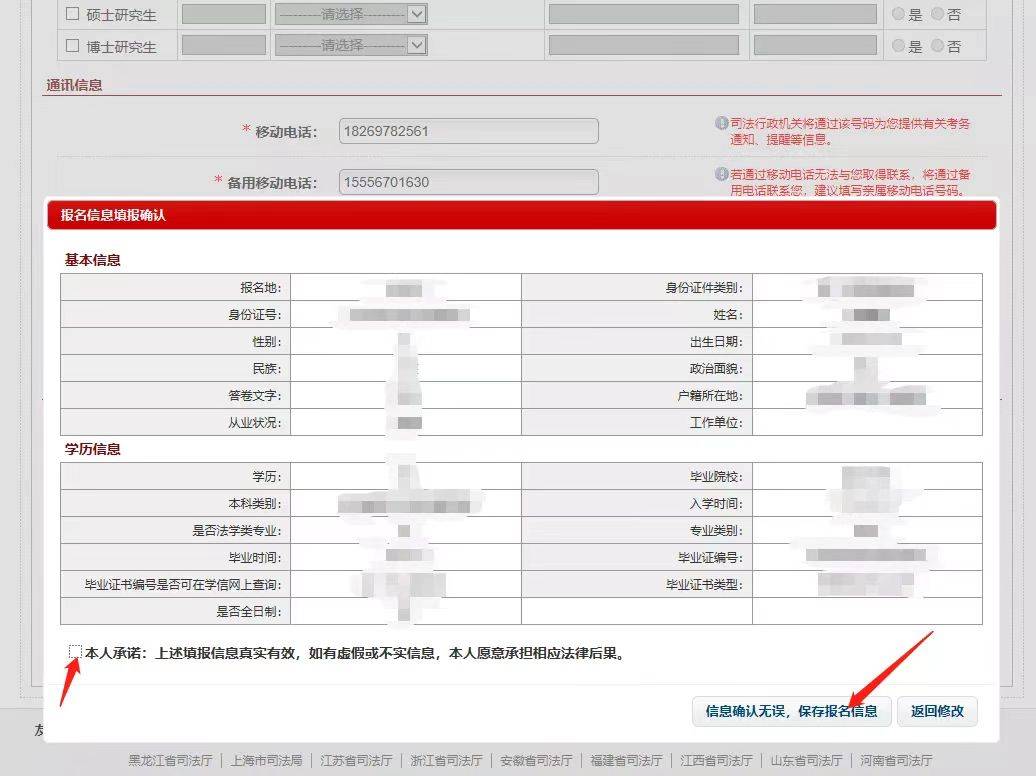Tick the 本人承诺 declaration checkbox
Image resolution: width=1036 pixels, height=776 pixels.
click(x=75, y=653)
